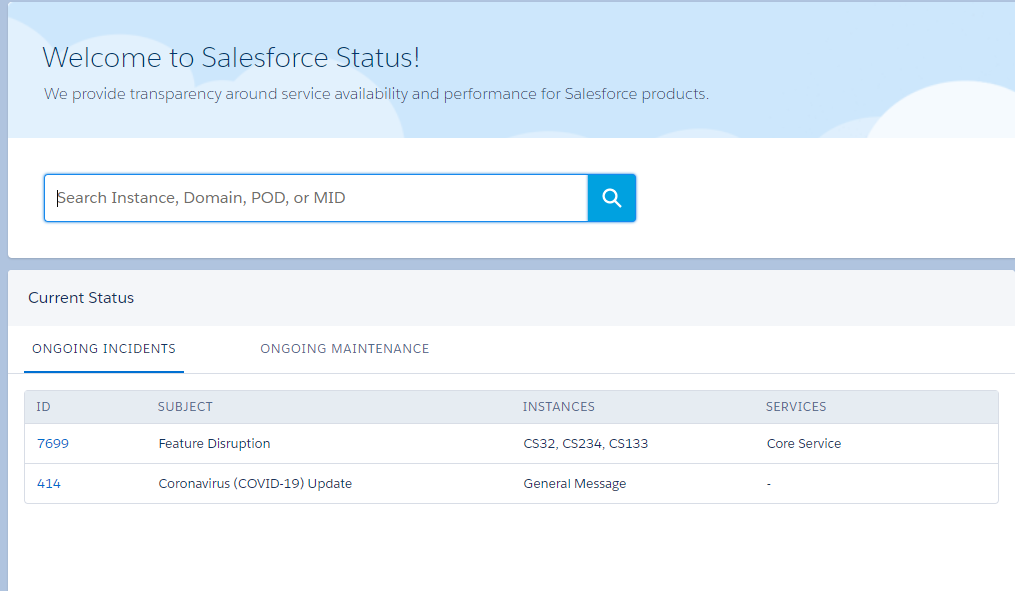Switch to the Ongoing Incidents tab
The width and height of the screenshot is (1015, 591).
[x=104, y=349]
